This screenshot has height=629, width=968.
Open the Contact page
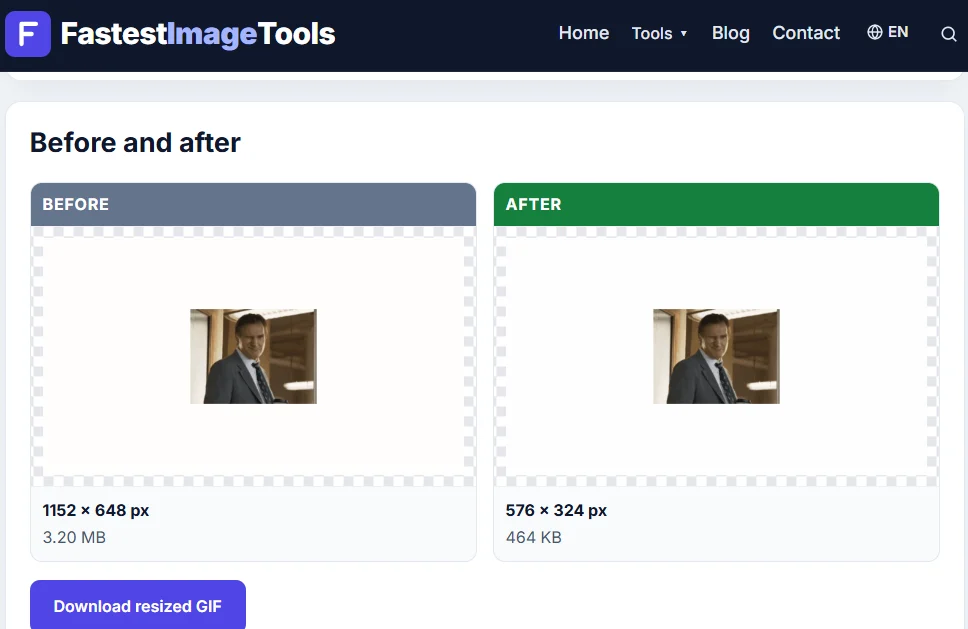(x=806, y=33)
